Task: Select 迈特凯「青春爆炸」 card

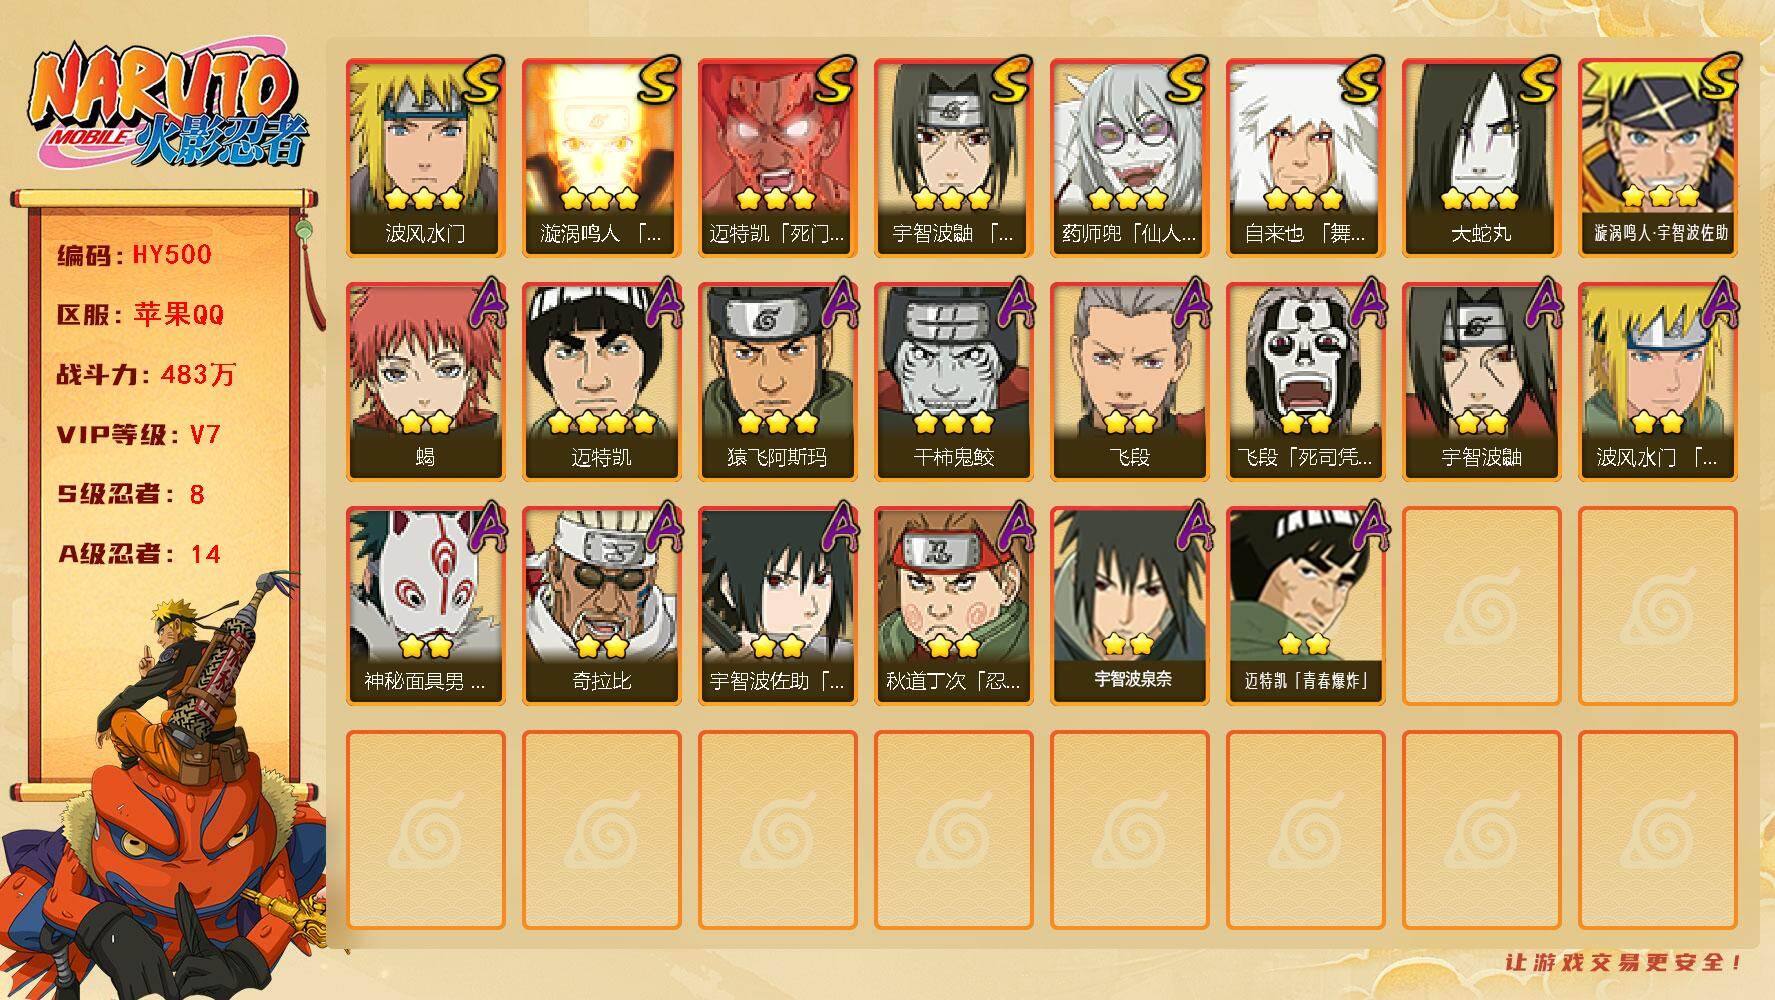Action: pos(1305,606)
